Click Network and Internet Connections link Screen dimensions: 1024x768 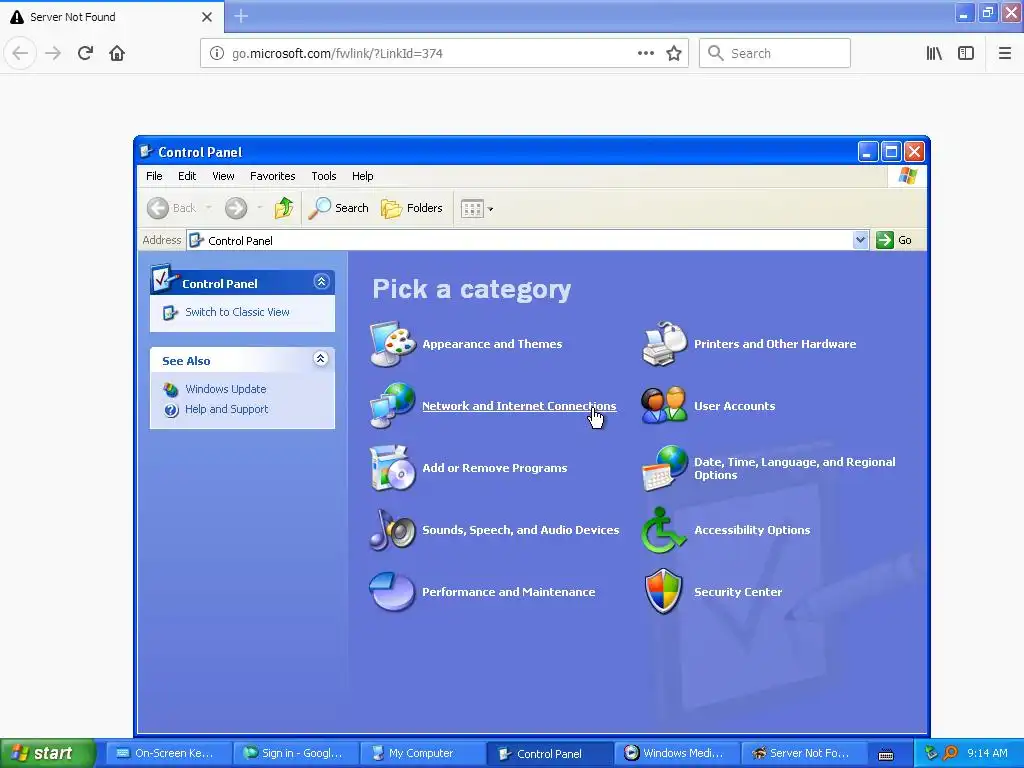(519, 406)
